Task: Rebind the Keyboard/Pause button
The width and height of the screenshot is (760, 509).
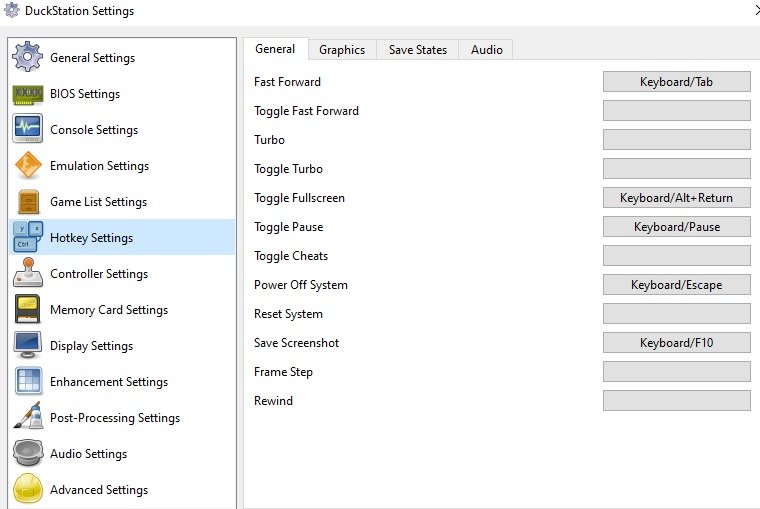Action: coord(677,227)
